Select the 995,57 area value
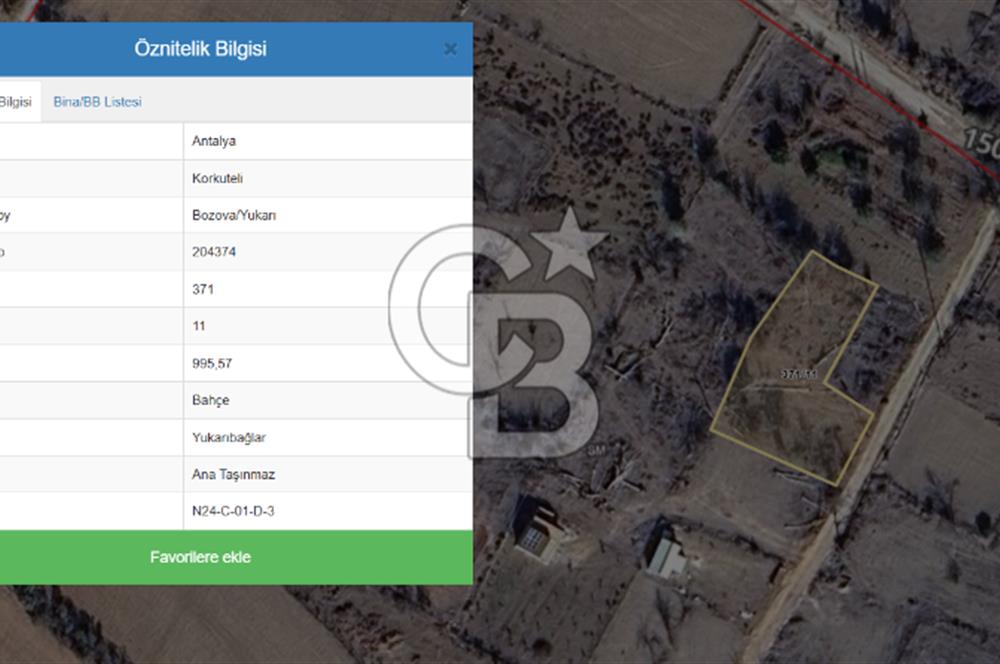Screen dimensions: 1000x664 pos(212,363)
